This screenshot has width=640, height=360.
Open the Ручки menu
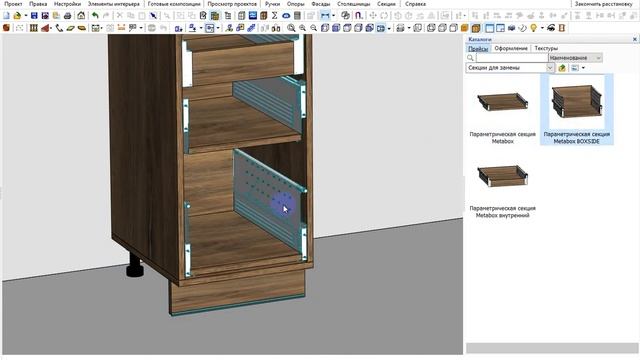[272, 4]
